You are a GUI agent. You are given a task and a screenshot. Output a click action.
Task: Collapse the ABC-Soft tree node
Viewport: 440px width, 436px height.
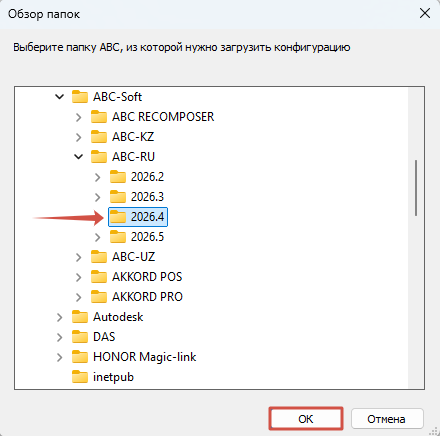[59, 97]
